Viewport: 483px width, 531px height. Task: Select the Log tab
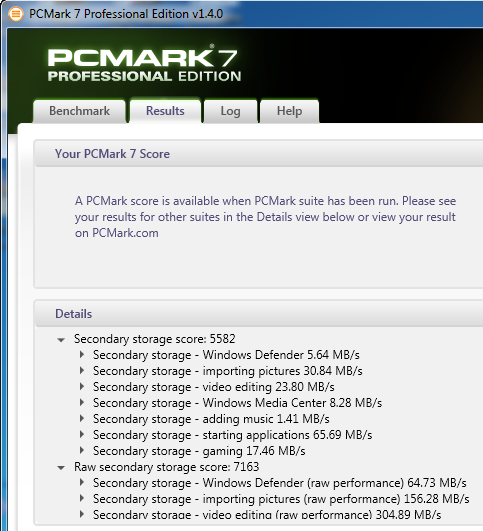point(230,111)
